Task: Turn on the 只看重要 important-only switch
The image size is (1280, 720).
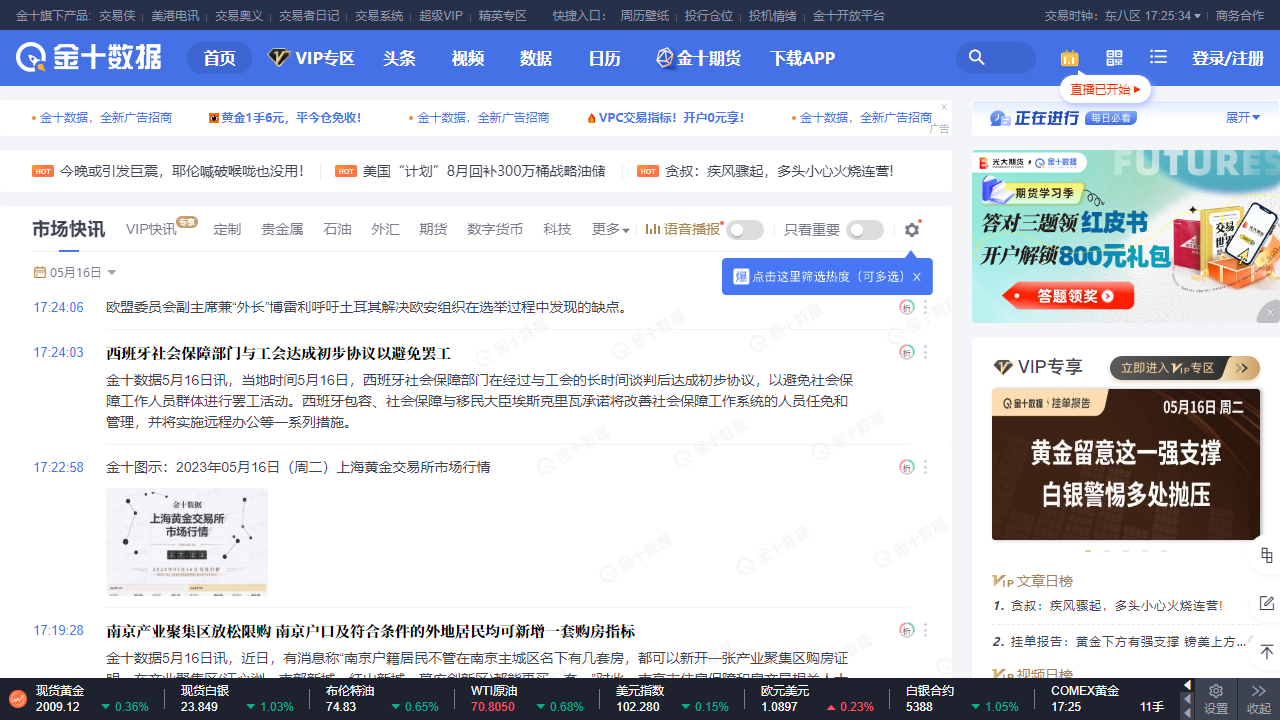Action: pyautogui.click(x=864, y=229)
